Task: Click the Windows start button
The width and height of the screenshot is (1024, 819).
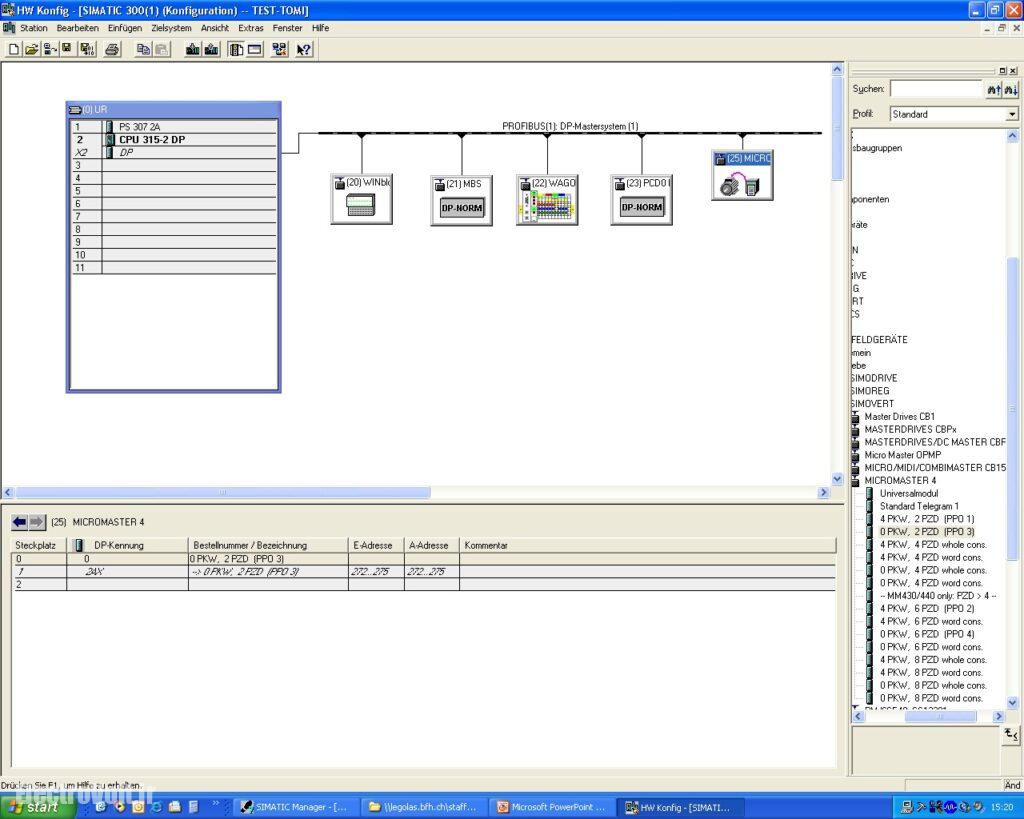Action: (x=37, y=806)
